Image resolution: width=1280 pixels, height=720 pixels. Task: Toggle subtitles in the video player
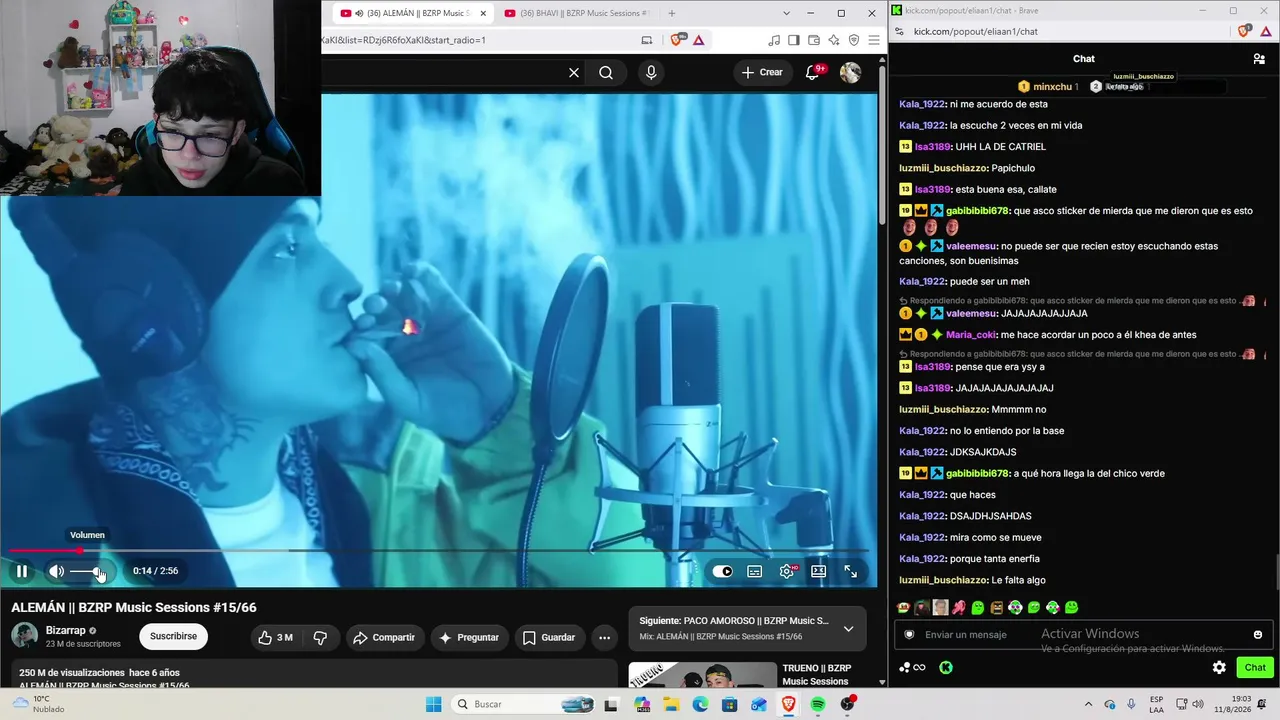tap(755, 571)
